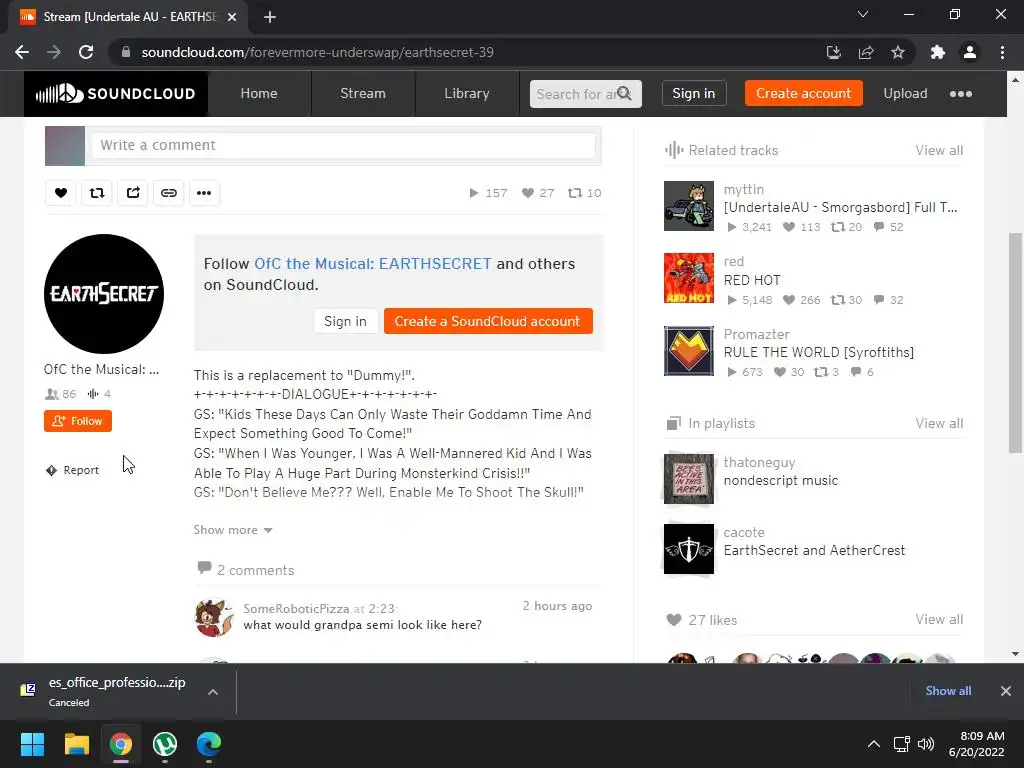Click the share page icon in address bar

click(866, 52)
